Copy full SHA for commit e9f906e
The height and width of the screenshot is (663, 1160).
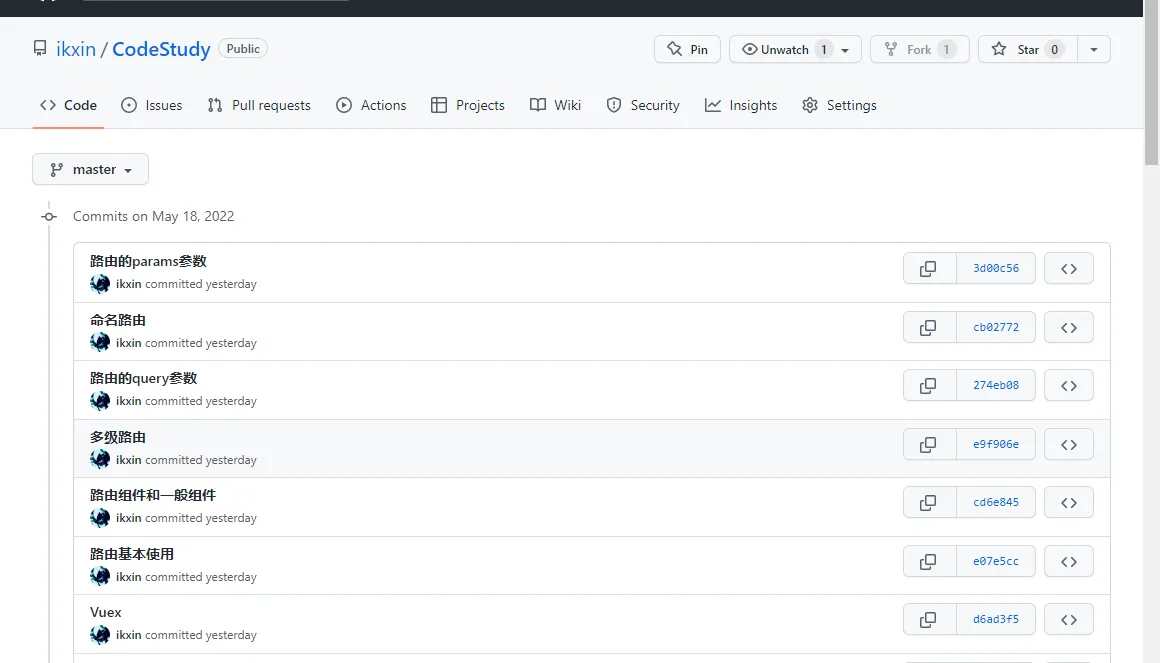(x=929, y=445)
